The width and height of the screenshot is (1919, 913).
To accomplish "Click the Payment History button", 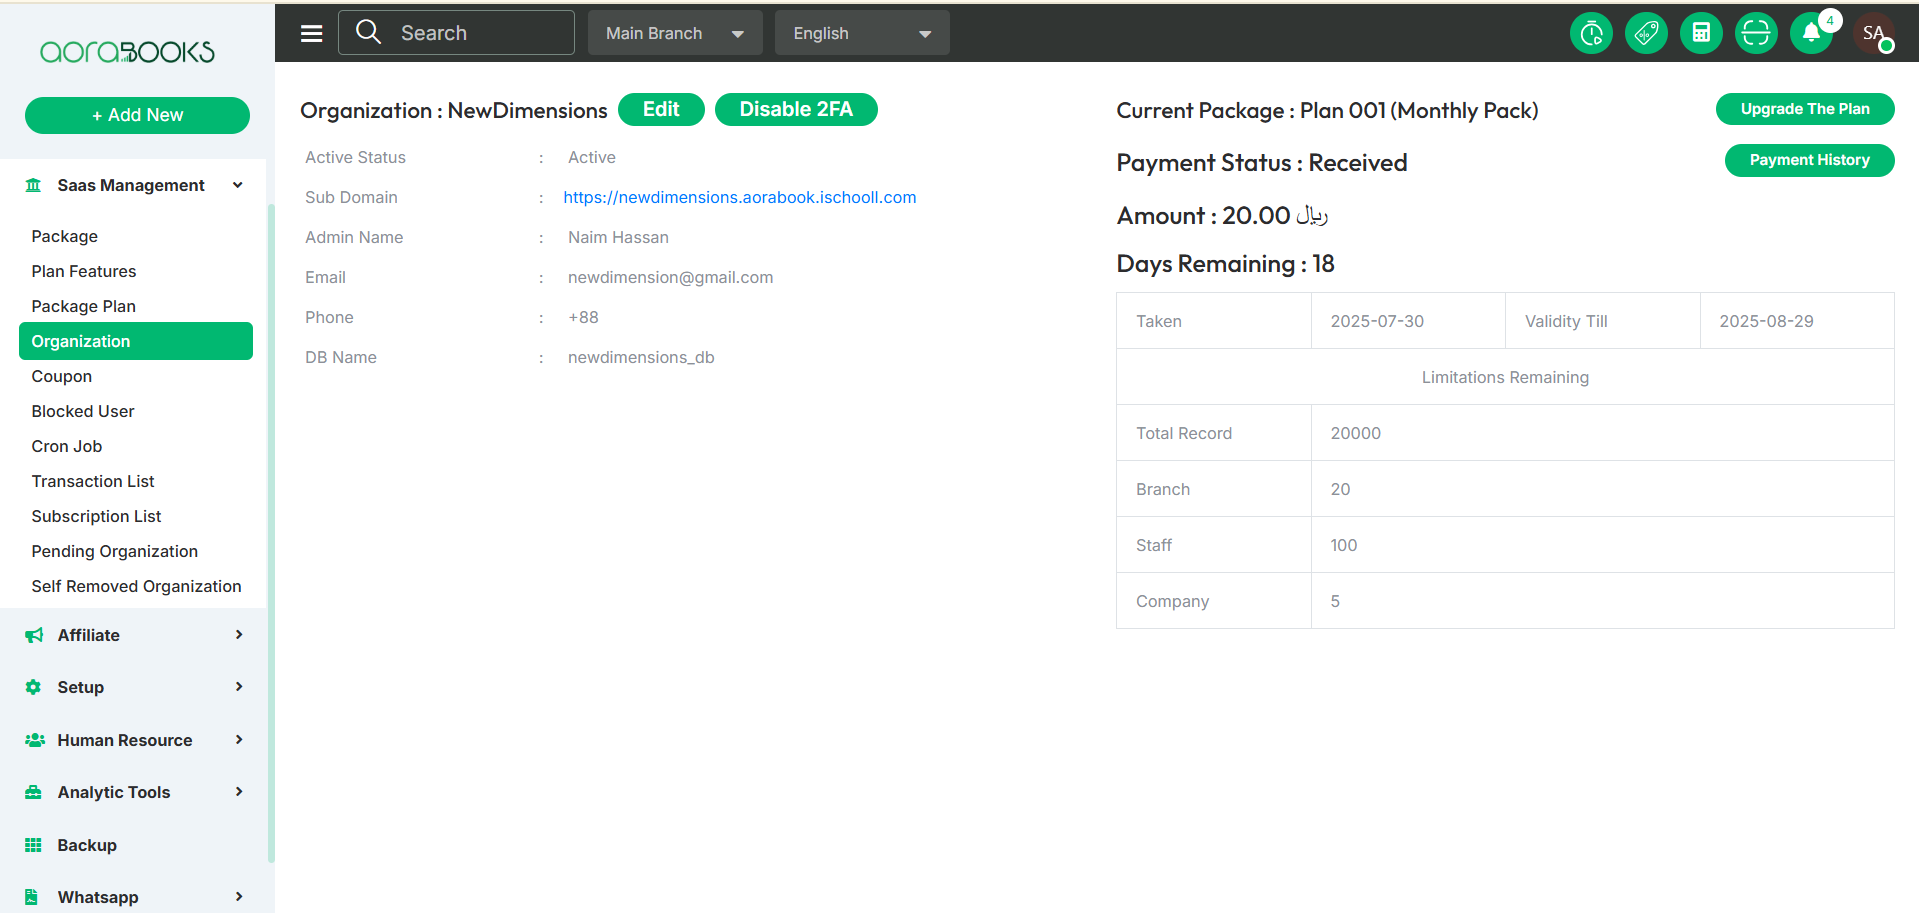I will pyautogui.click(x=1810, y=160).
